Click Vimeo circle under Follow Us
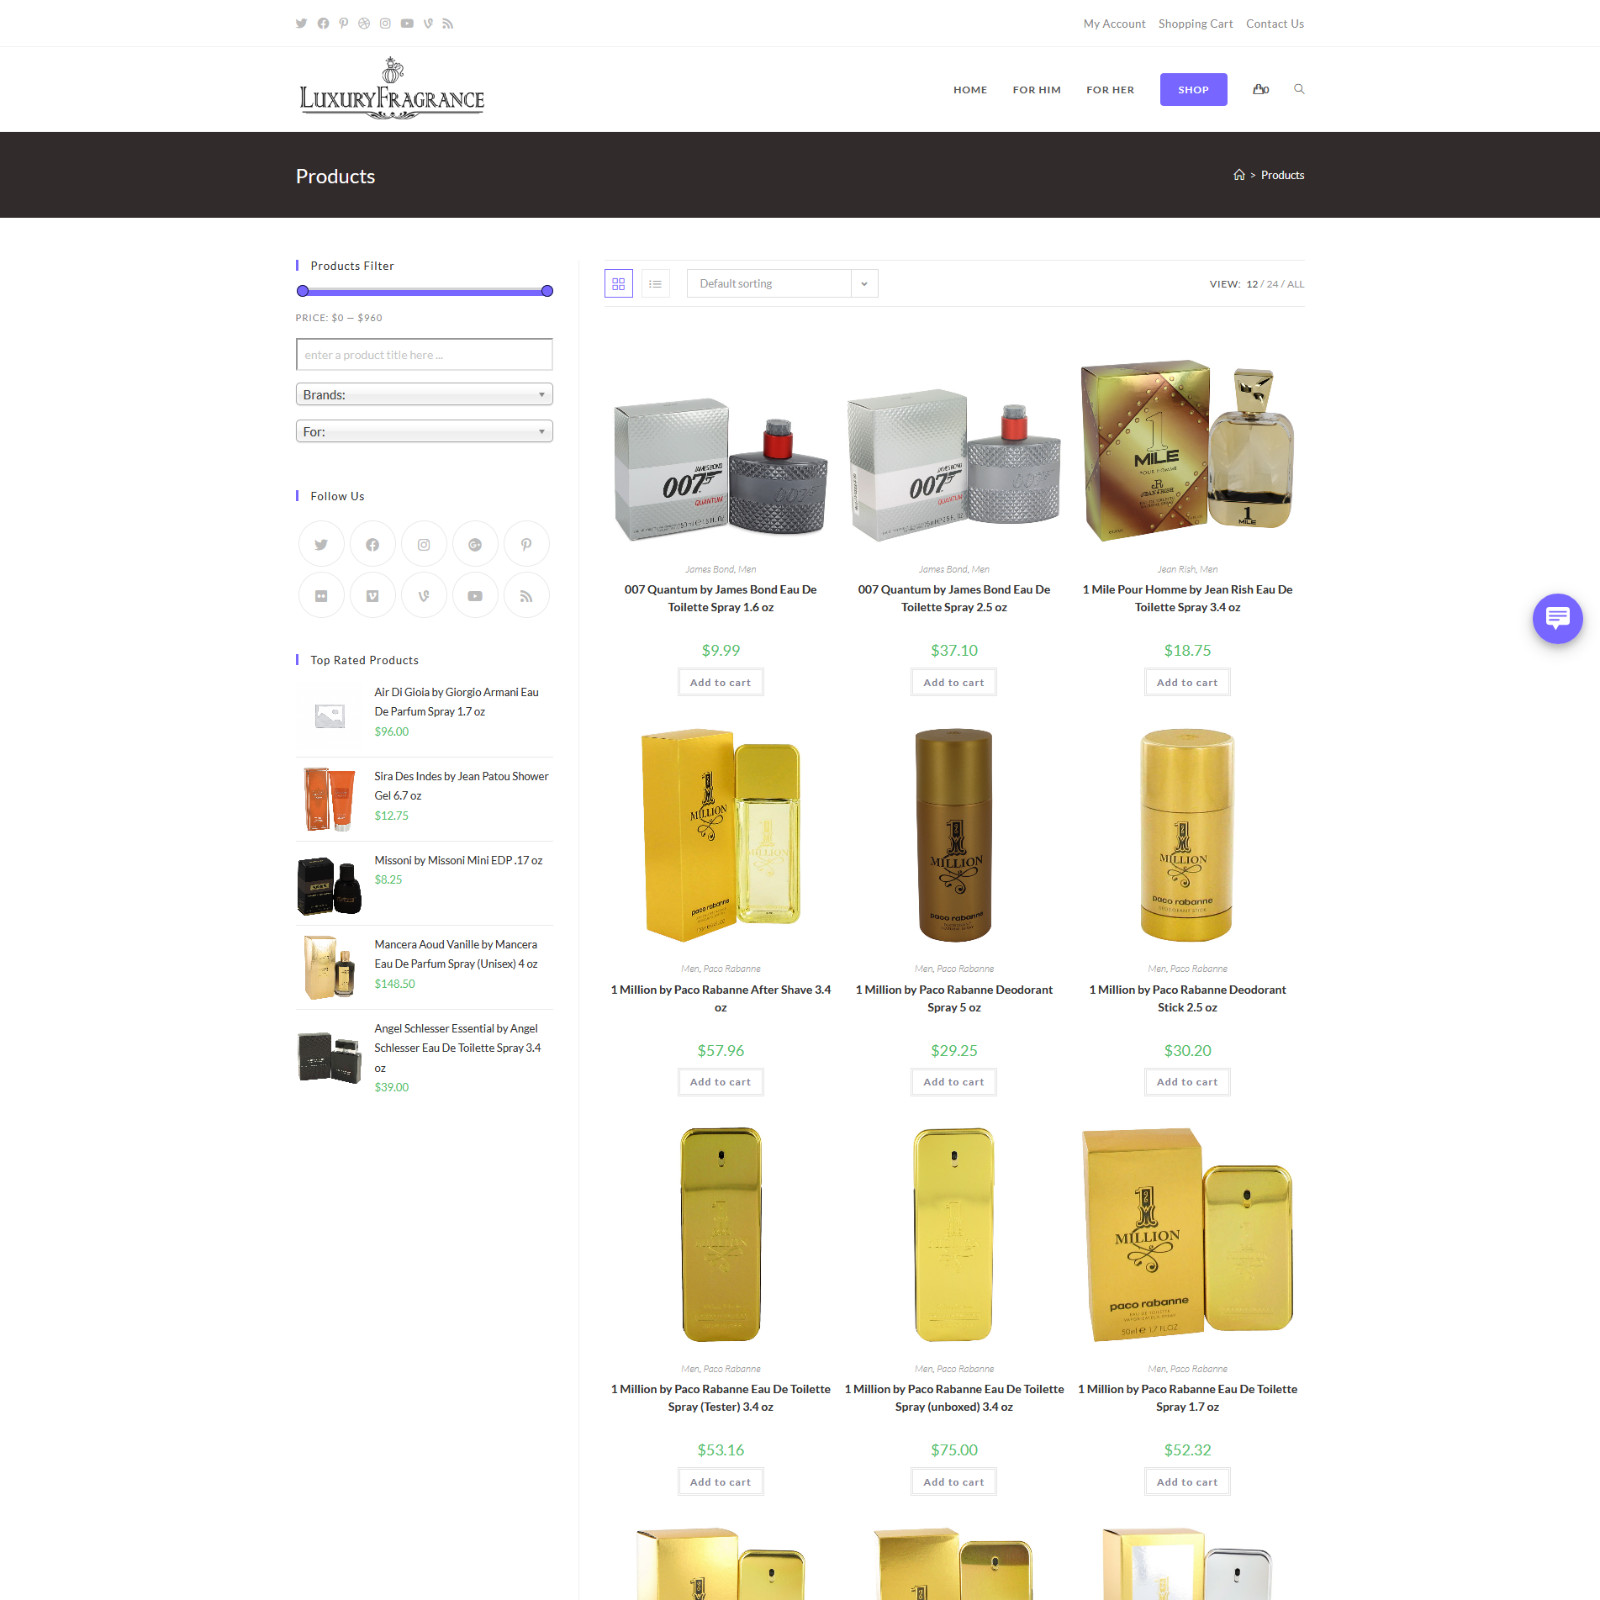 [x=372, y=596]
